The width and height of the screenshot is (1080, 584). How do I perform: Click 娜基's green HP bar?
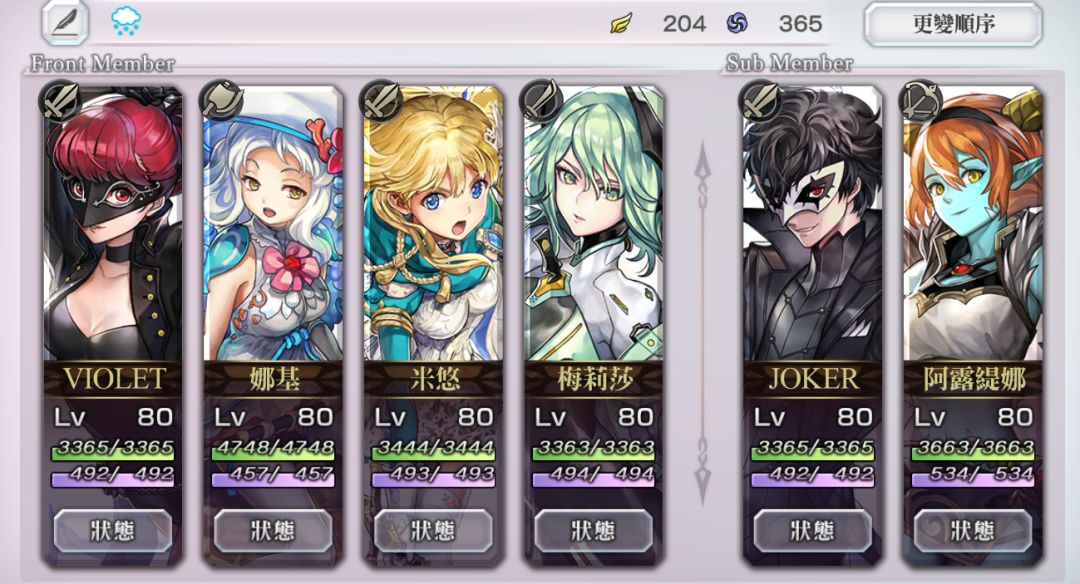(x=273, y=450)
